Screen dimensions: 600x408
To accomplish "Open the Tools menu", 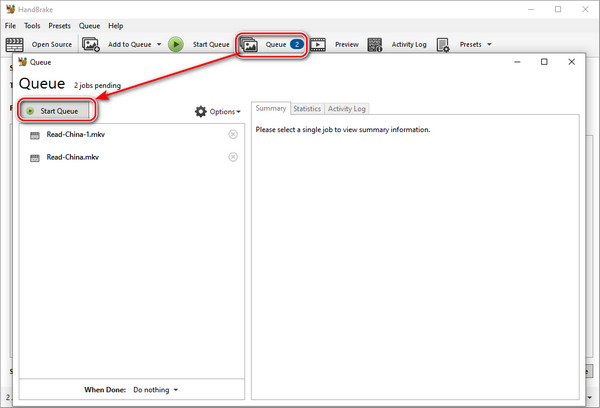I will pyautogui.click(x=32, y=26).
